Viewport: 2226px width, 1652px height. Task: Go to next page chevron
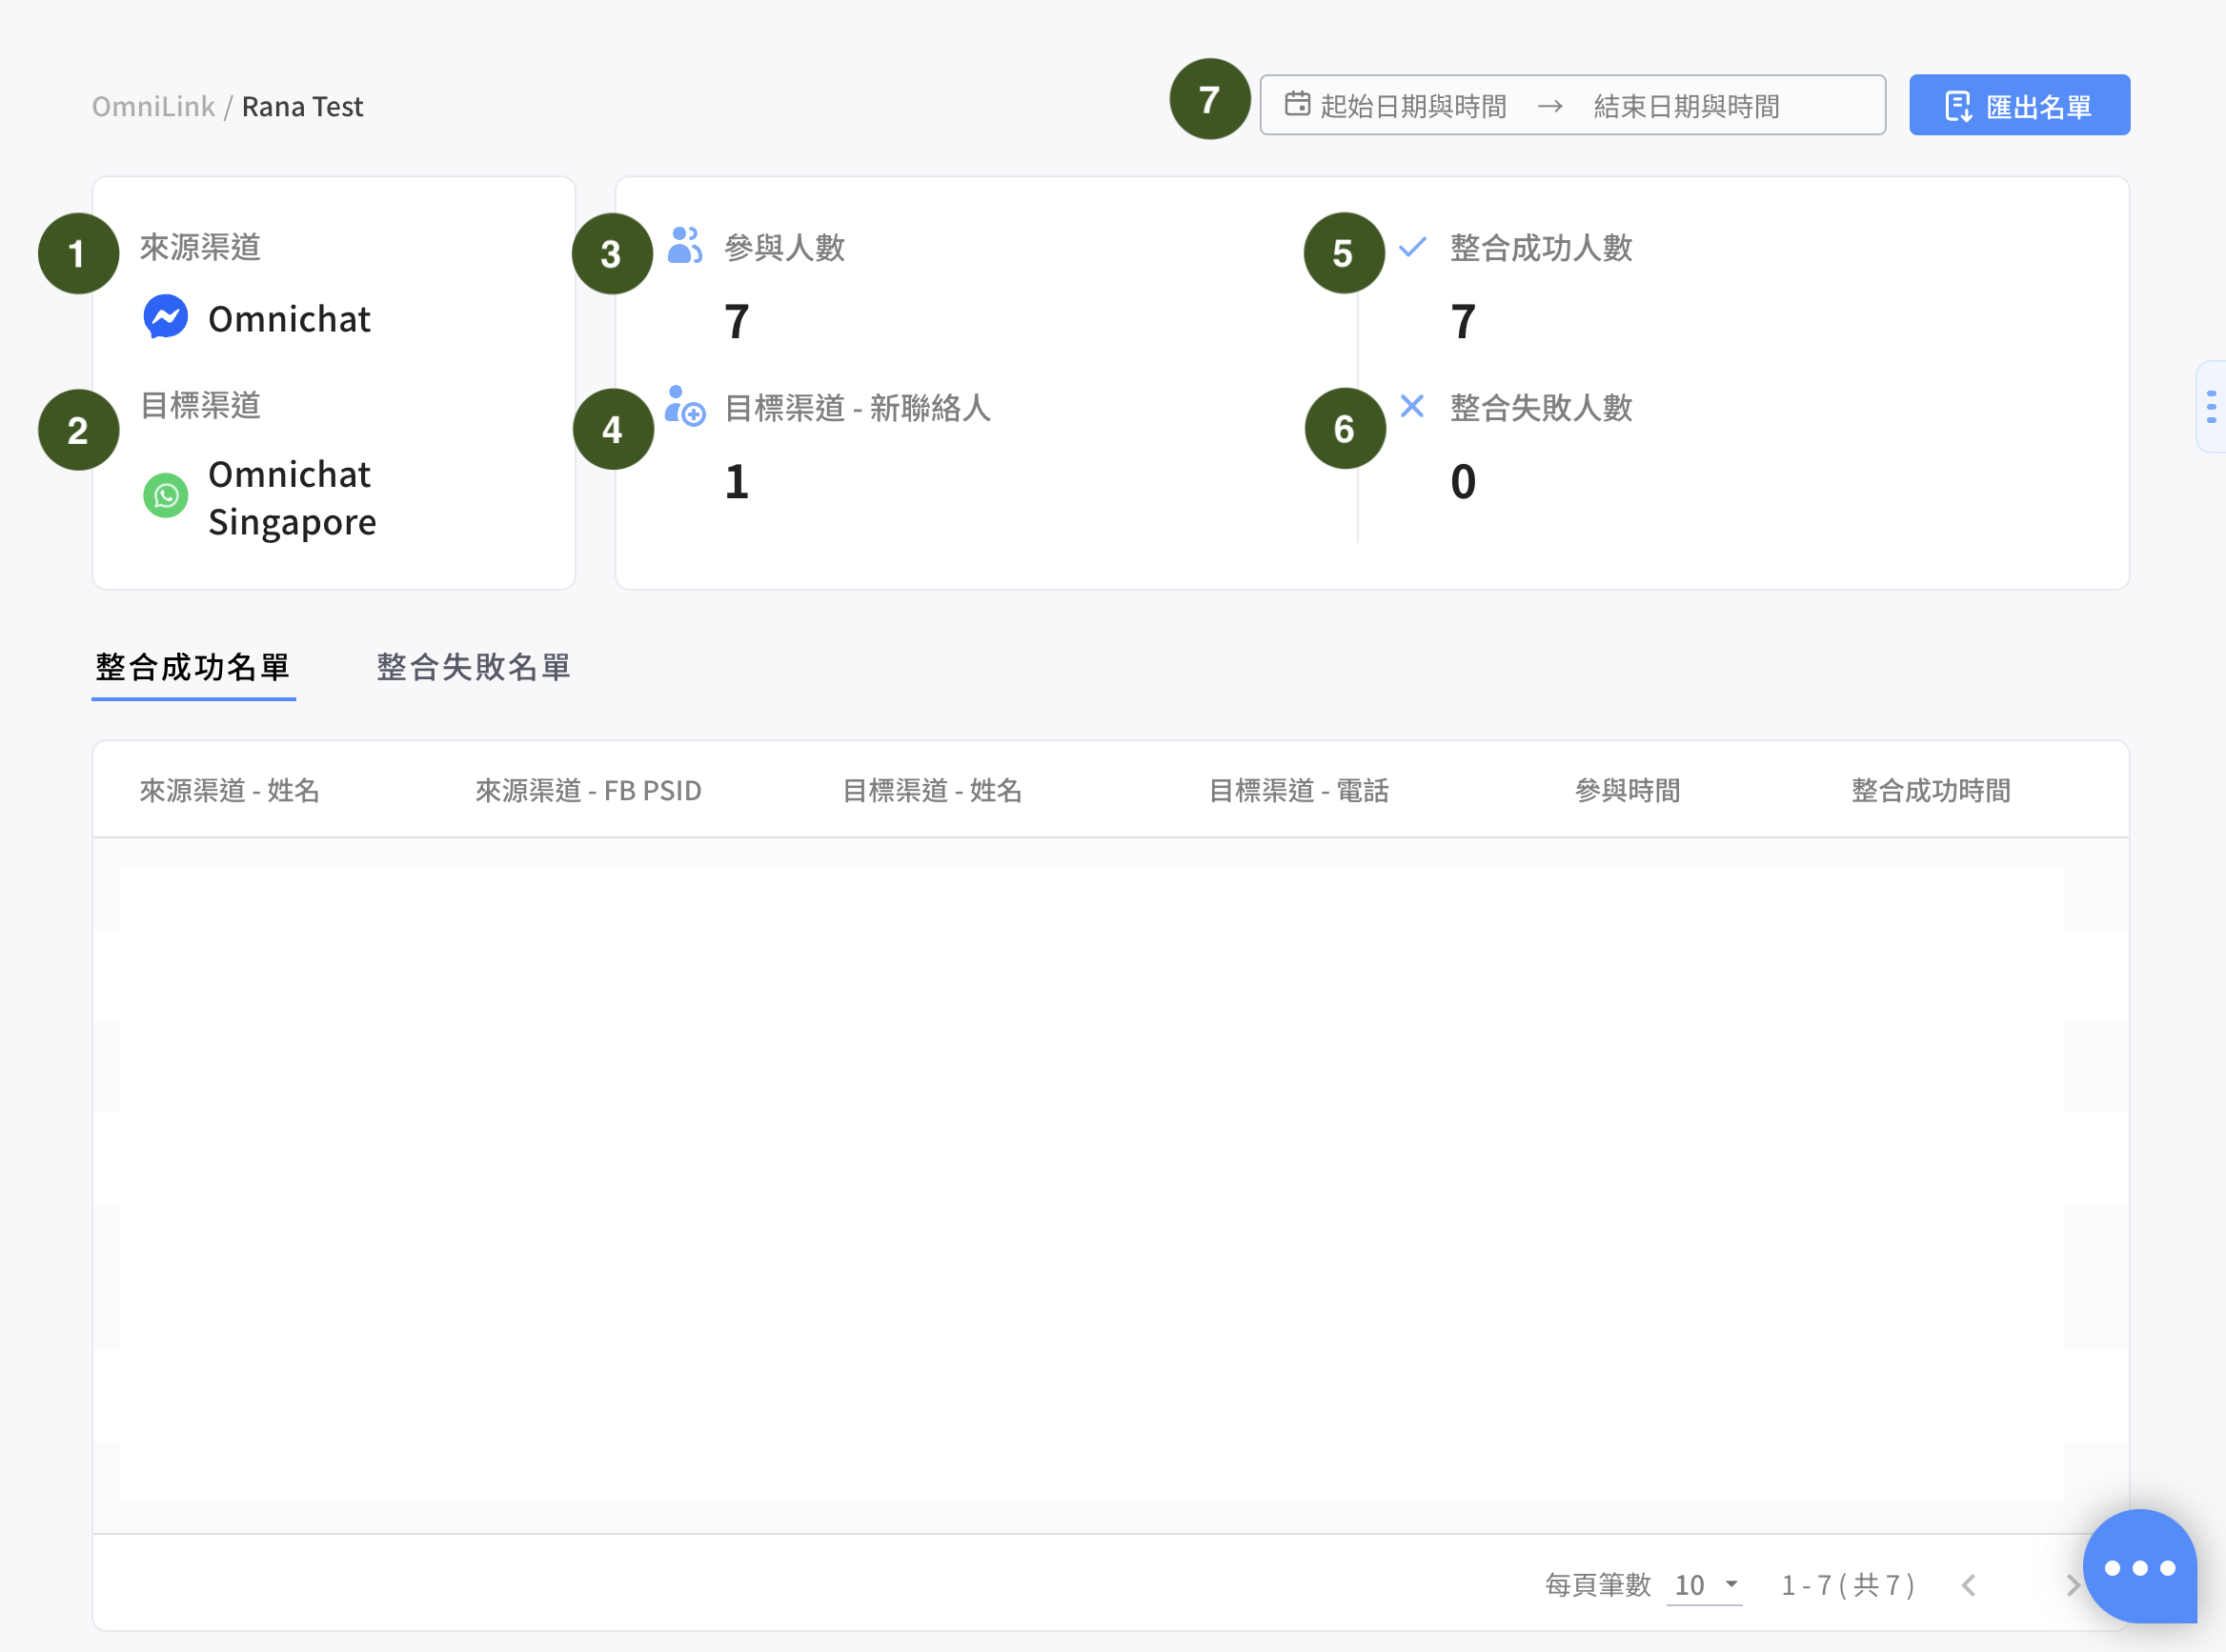(2071, 1585)
